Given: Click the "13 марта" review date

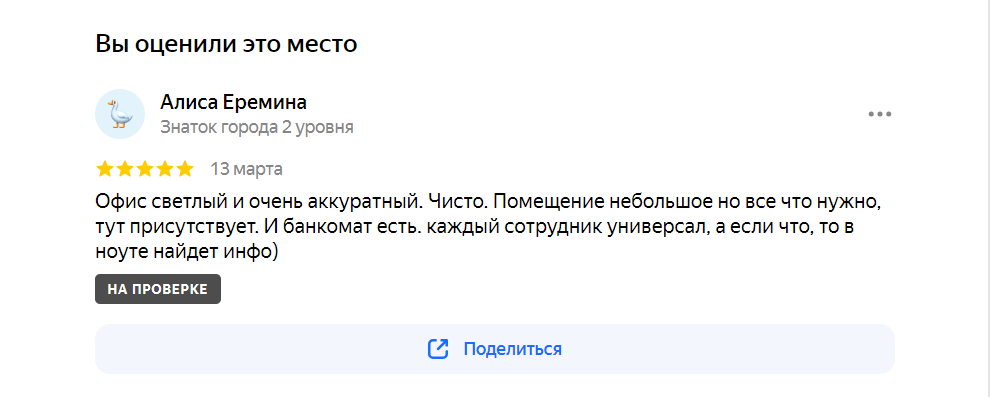Looking at the screenshot, I should [x=246, y=169].
